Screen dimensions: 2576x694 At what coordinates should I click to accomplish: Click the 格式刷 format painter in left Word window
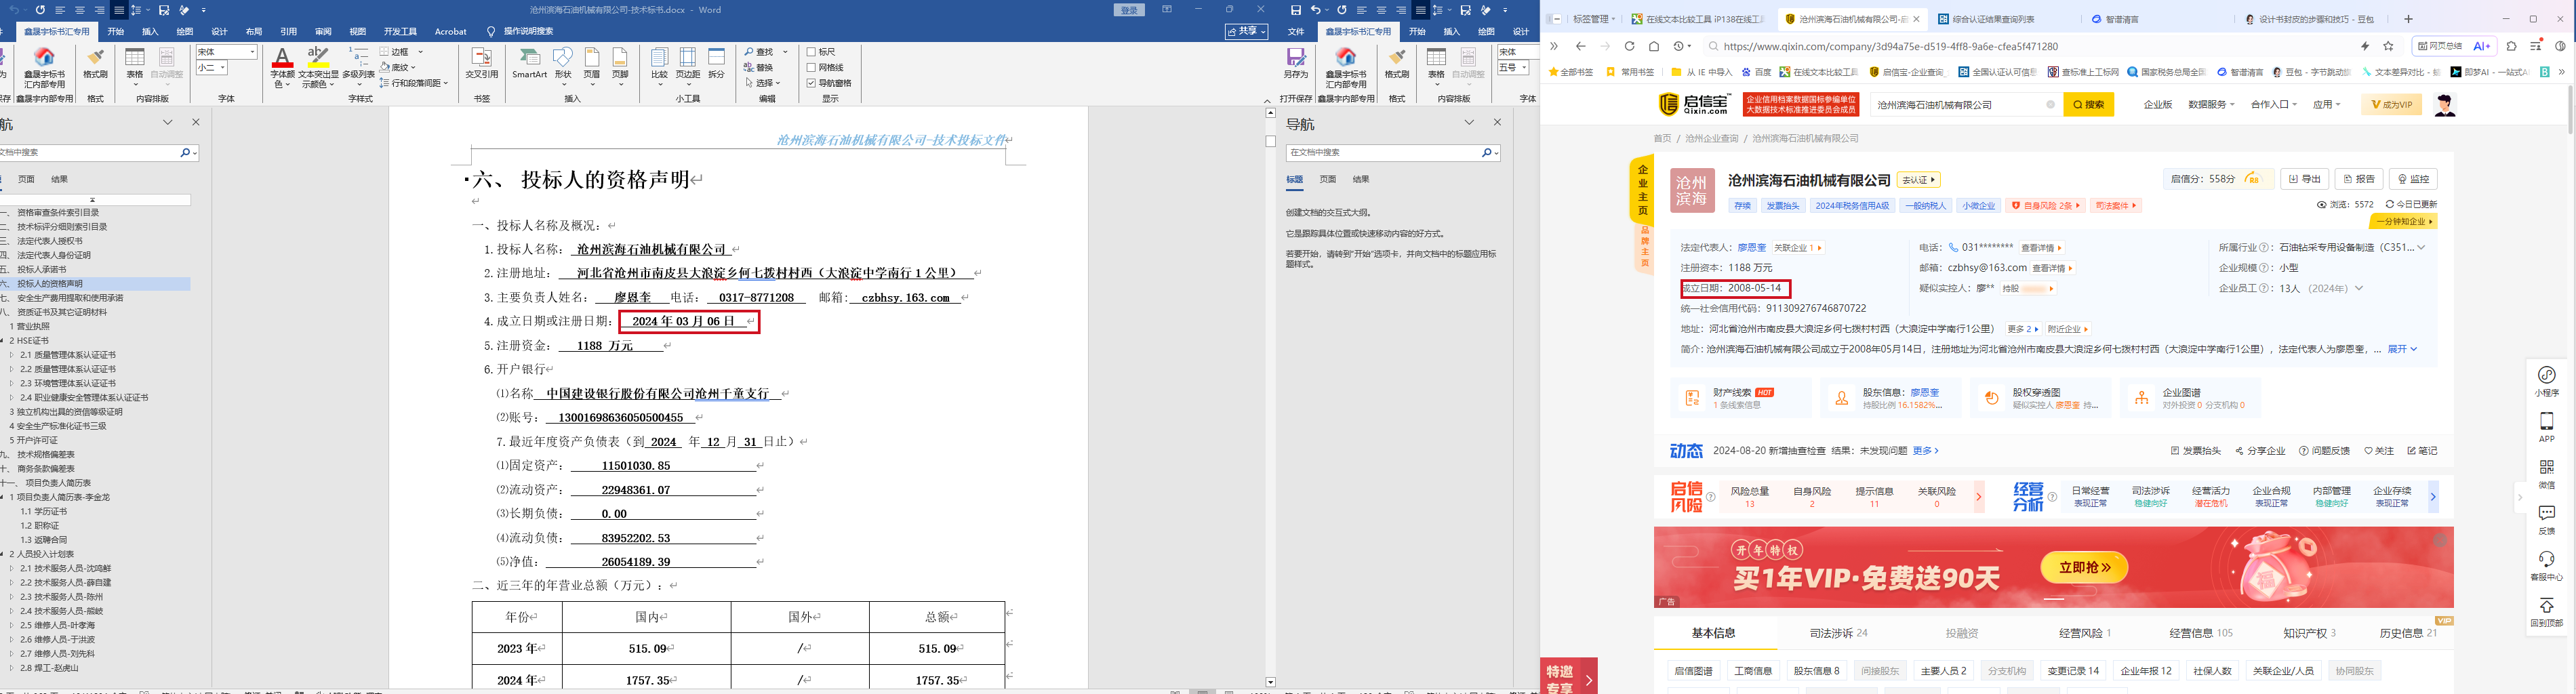tap(96, 63)
